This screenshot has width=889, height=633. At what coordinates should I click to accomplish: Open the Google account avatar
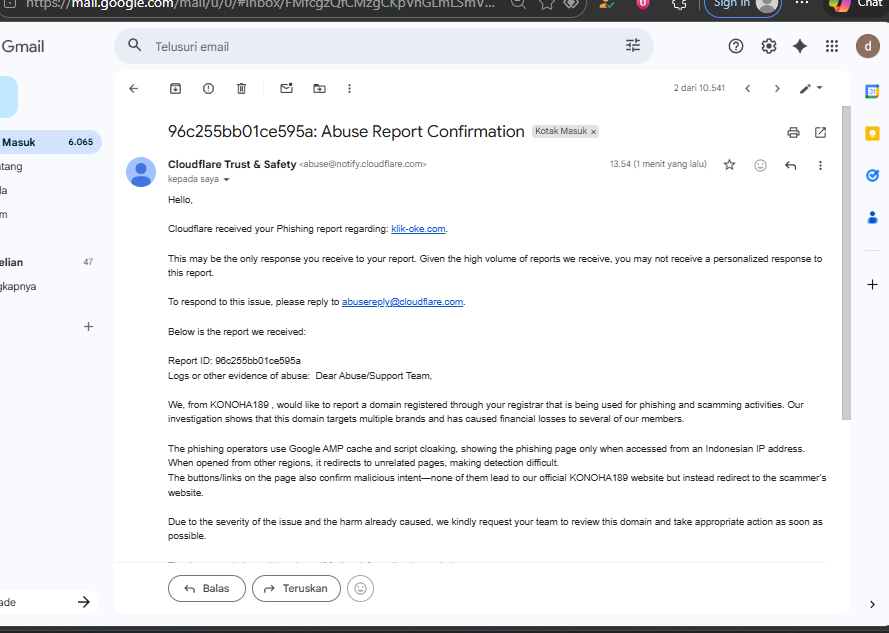(867, 46)
